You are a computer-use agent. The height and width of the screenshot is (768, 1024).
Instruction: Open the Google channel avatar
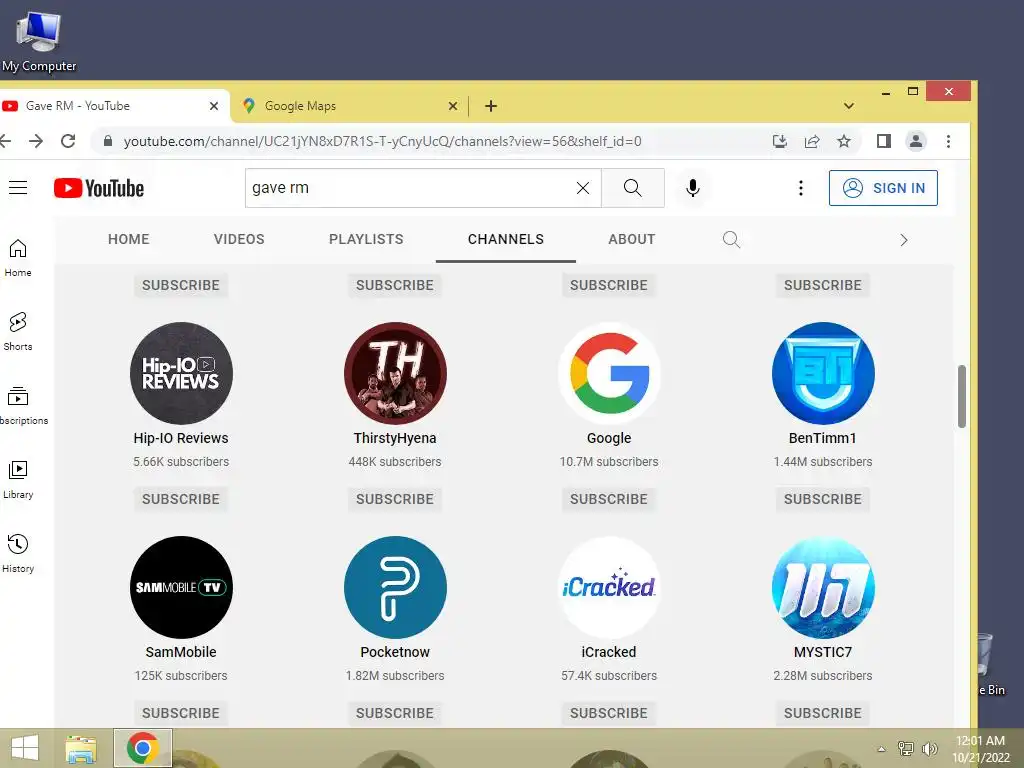coord(609,374)
